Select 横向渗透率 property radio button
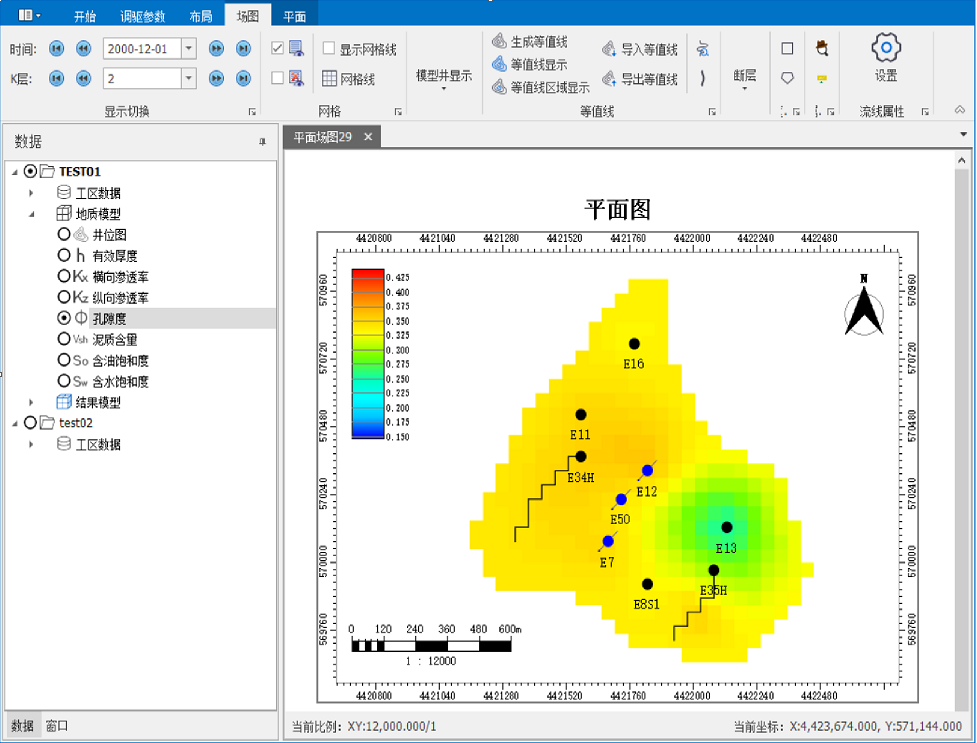The width and height of the screenshot is (977, 743). pyautogui.click(x=64, y=276)
